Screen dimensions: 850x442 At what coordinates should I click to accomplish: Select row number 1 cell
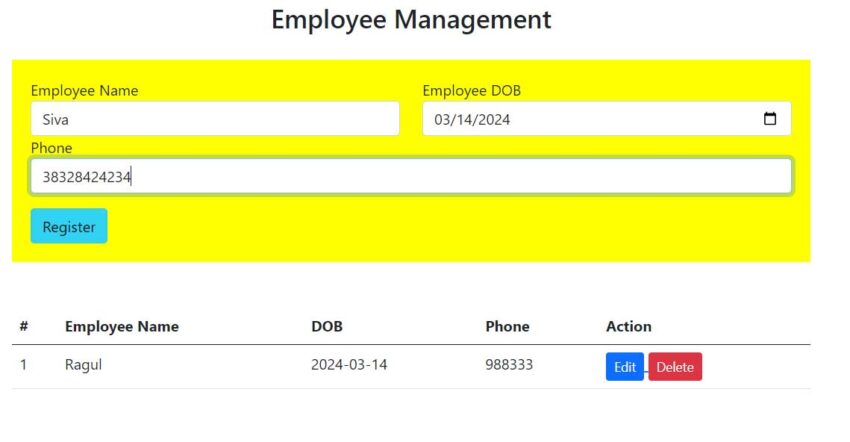(x=23, y=365)
